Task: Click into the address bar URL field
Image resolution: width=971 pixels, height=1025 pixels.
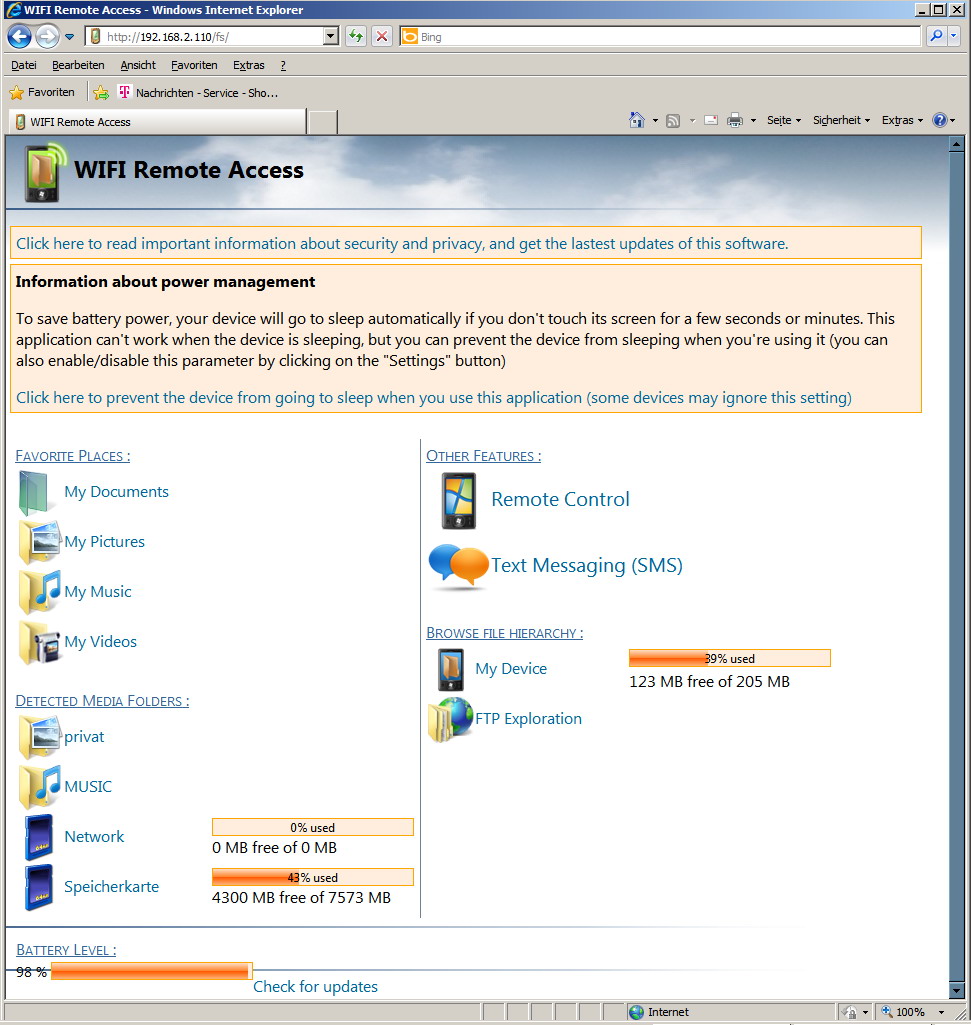Action: click(x=205, y=37)
